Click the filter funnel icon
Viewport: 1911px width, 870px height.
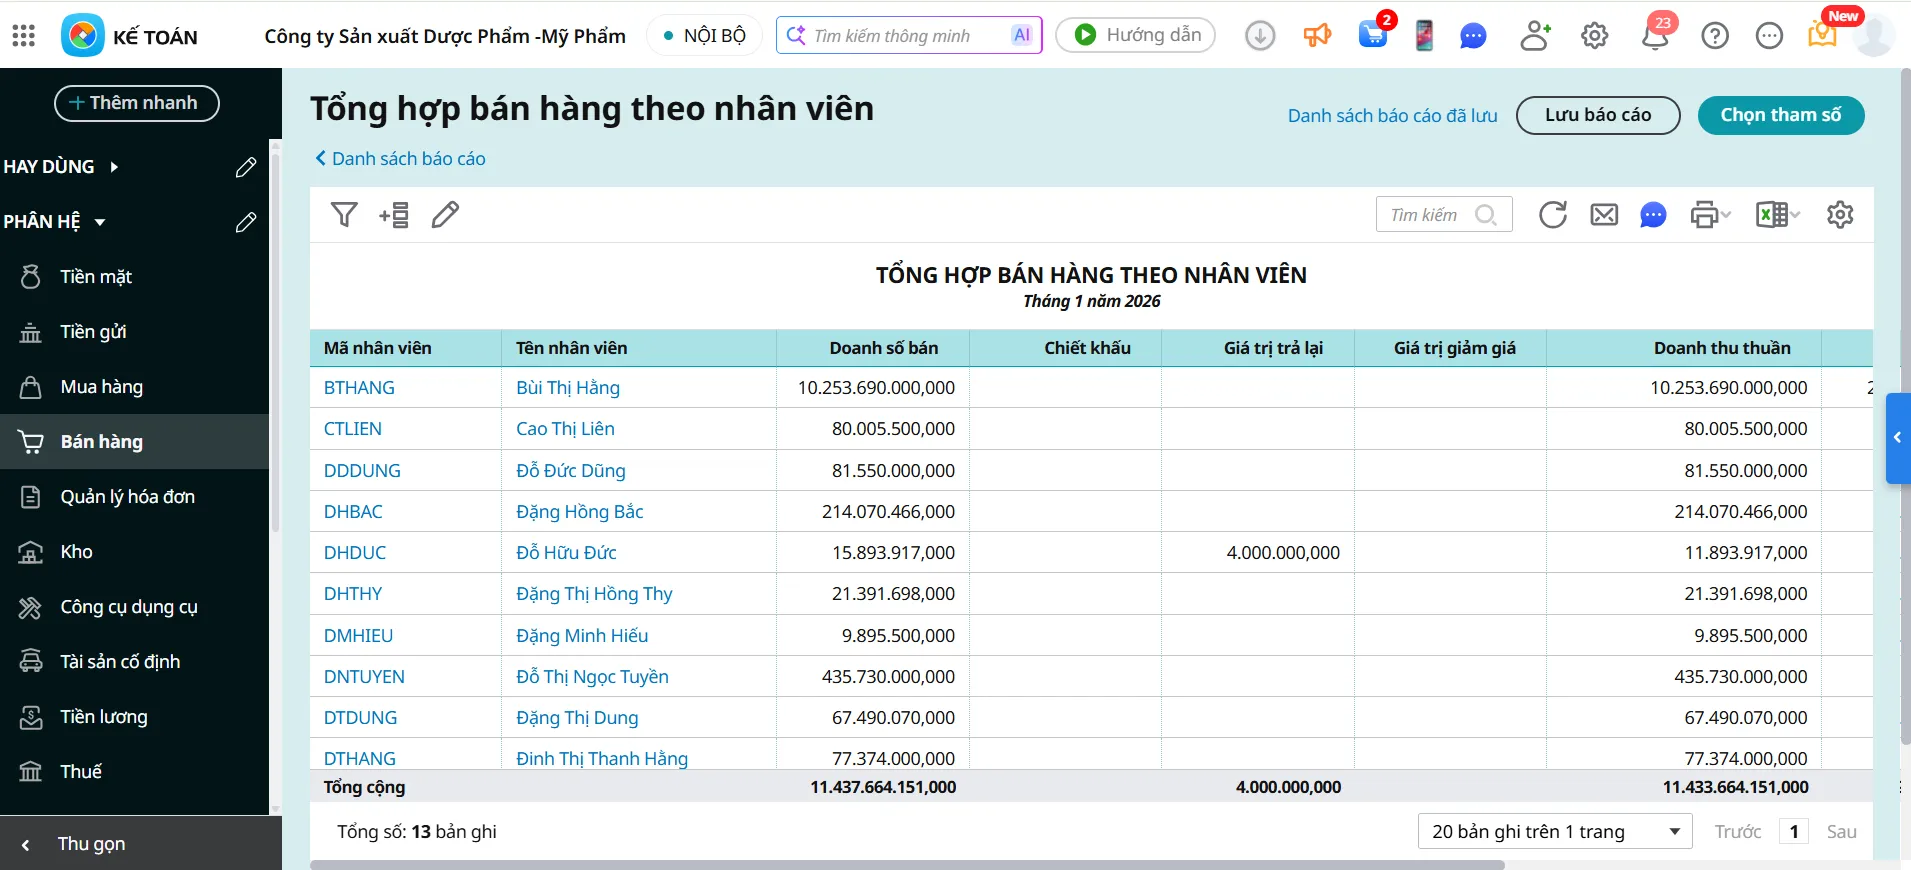tap(344, 215)
